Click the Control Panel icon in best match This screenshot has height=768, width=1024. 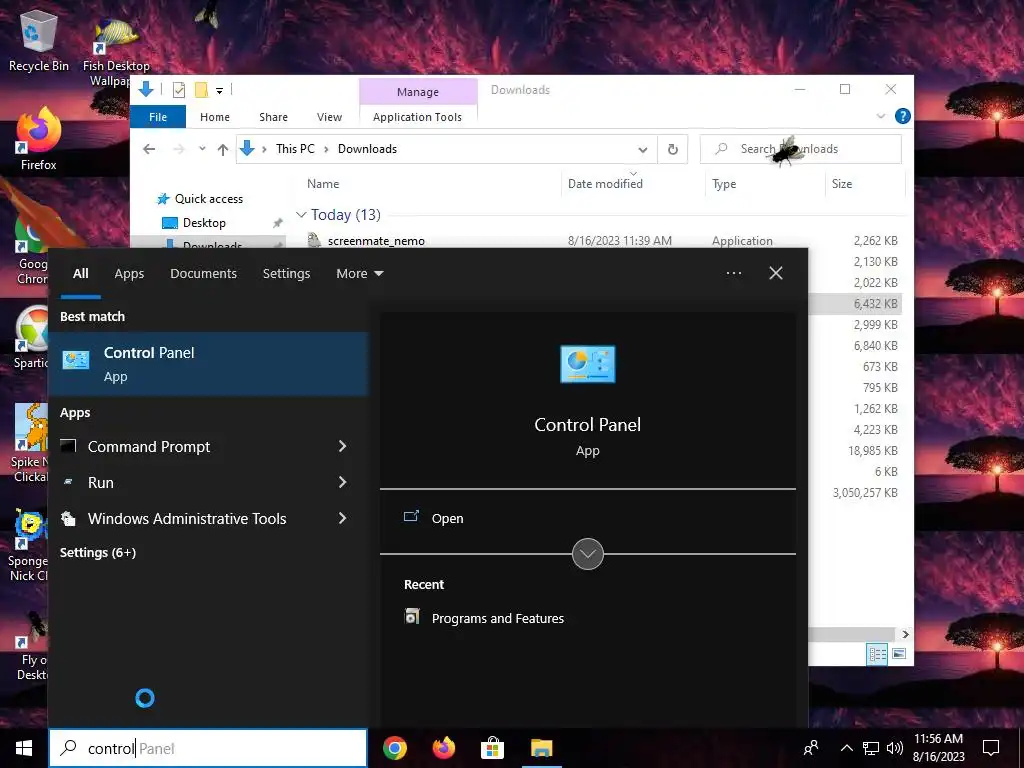(x=76, y=360)
